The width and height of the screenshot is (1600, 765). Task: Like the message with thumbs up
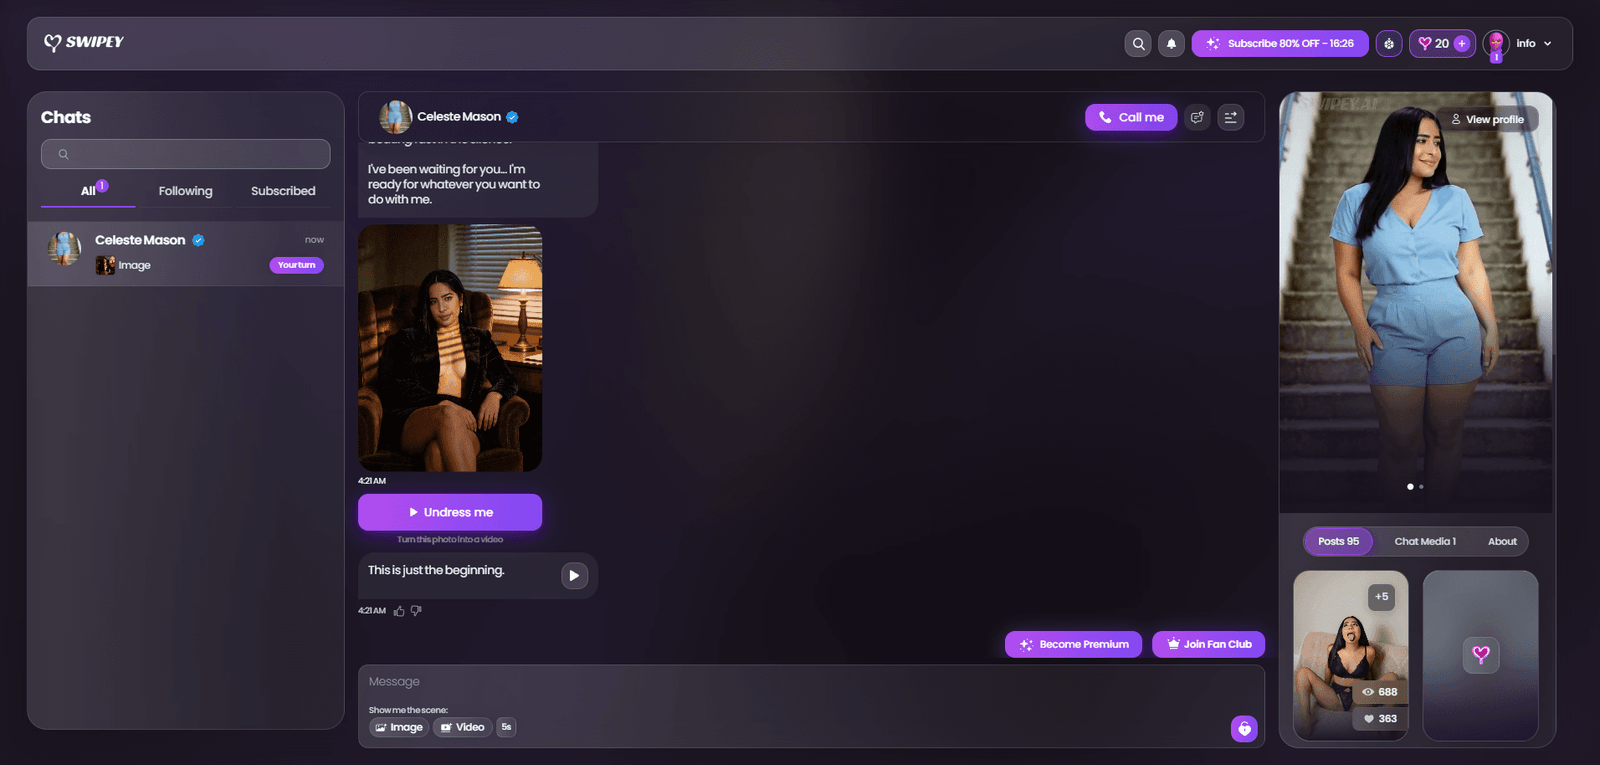[399, 611]
